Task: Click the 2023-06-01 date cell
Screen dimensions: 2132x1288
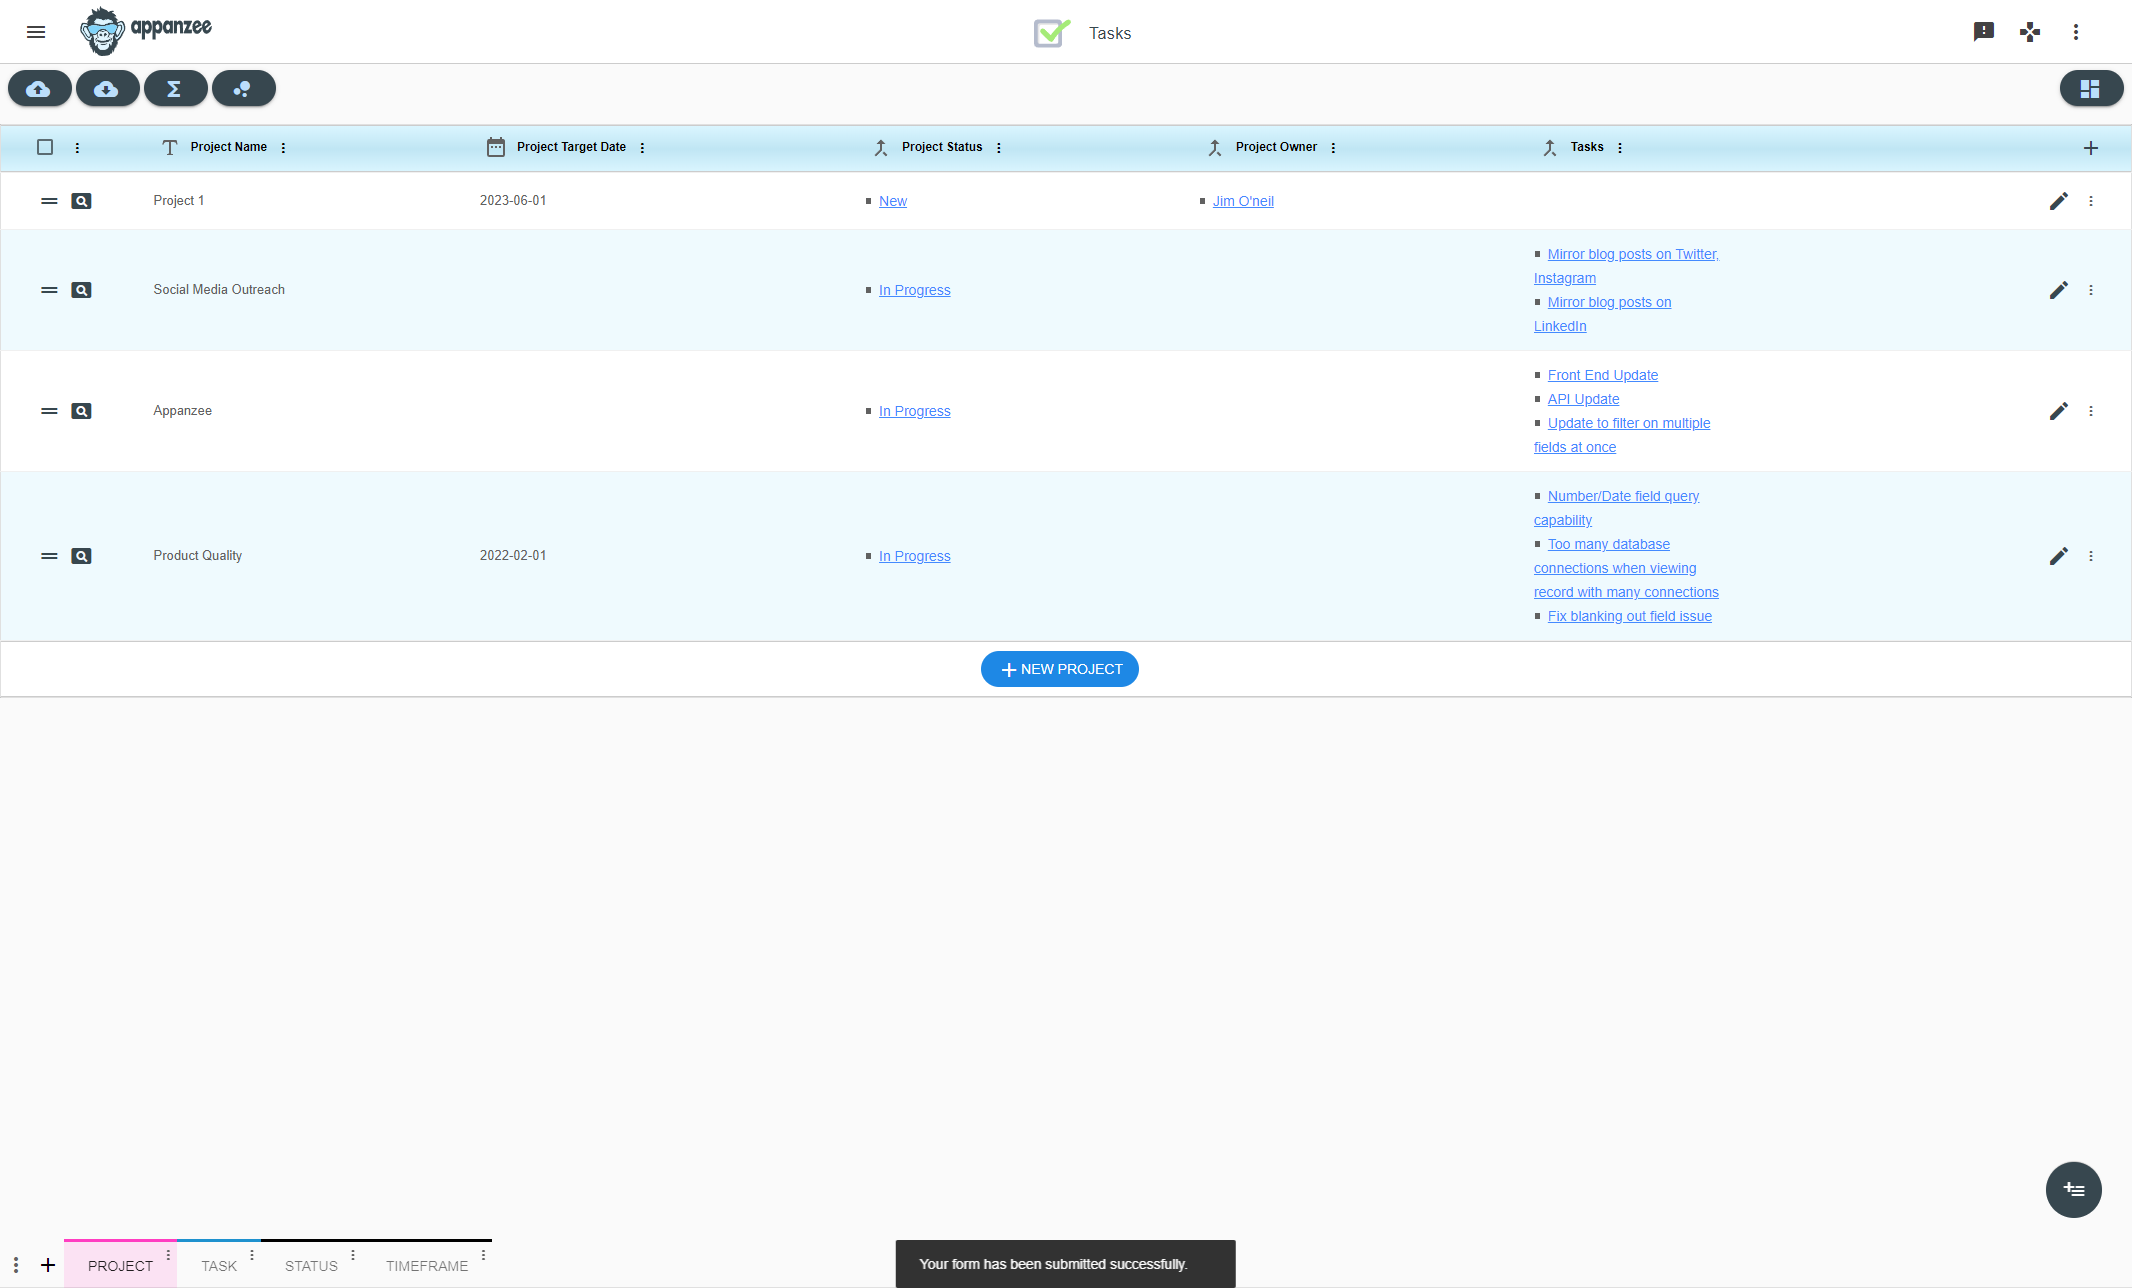Action: point(513,200)
